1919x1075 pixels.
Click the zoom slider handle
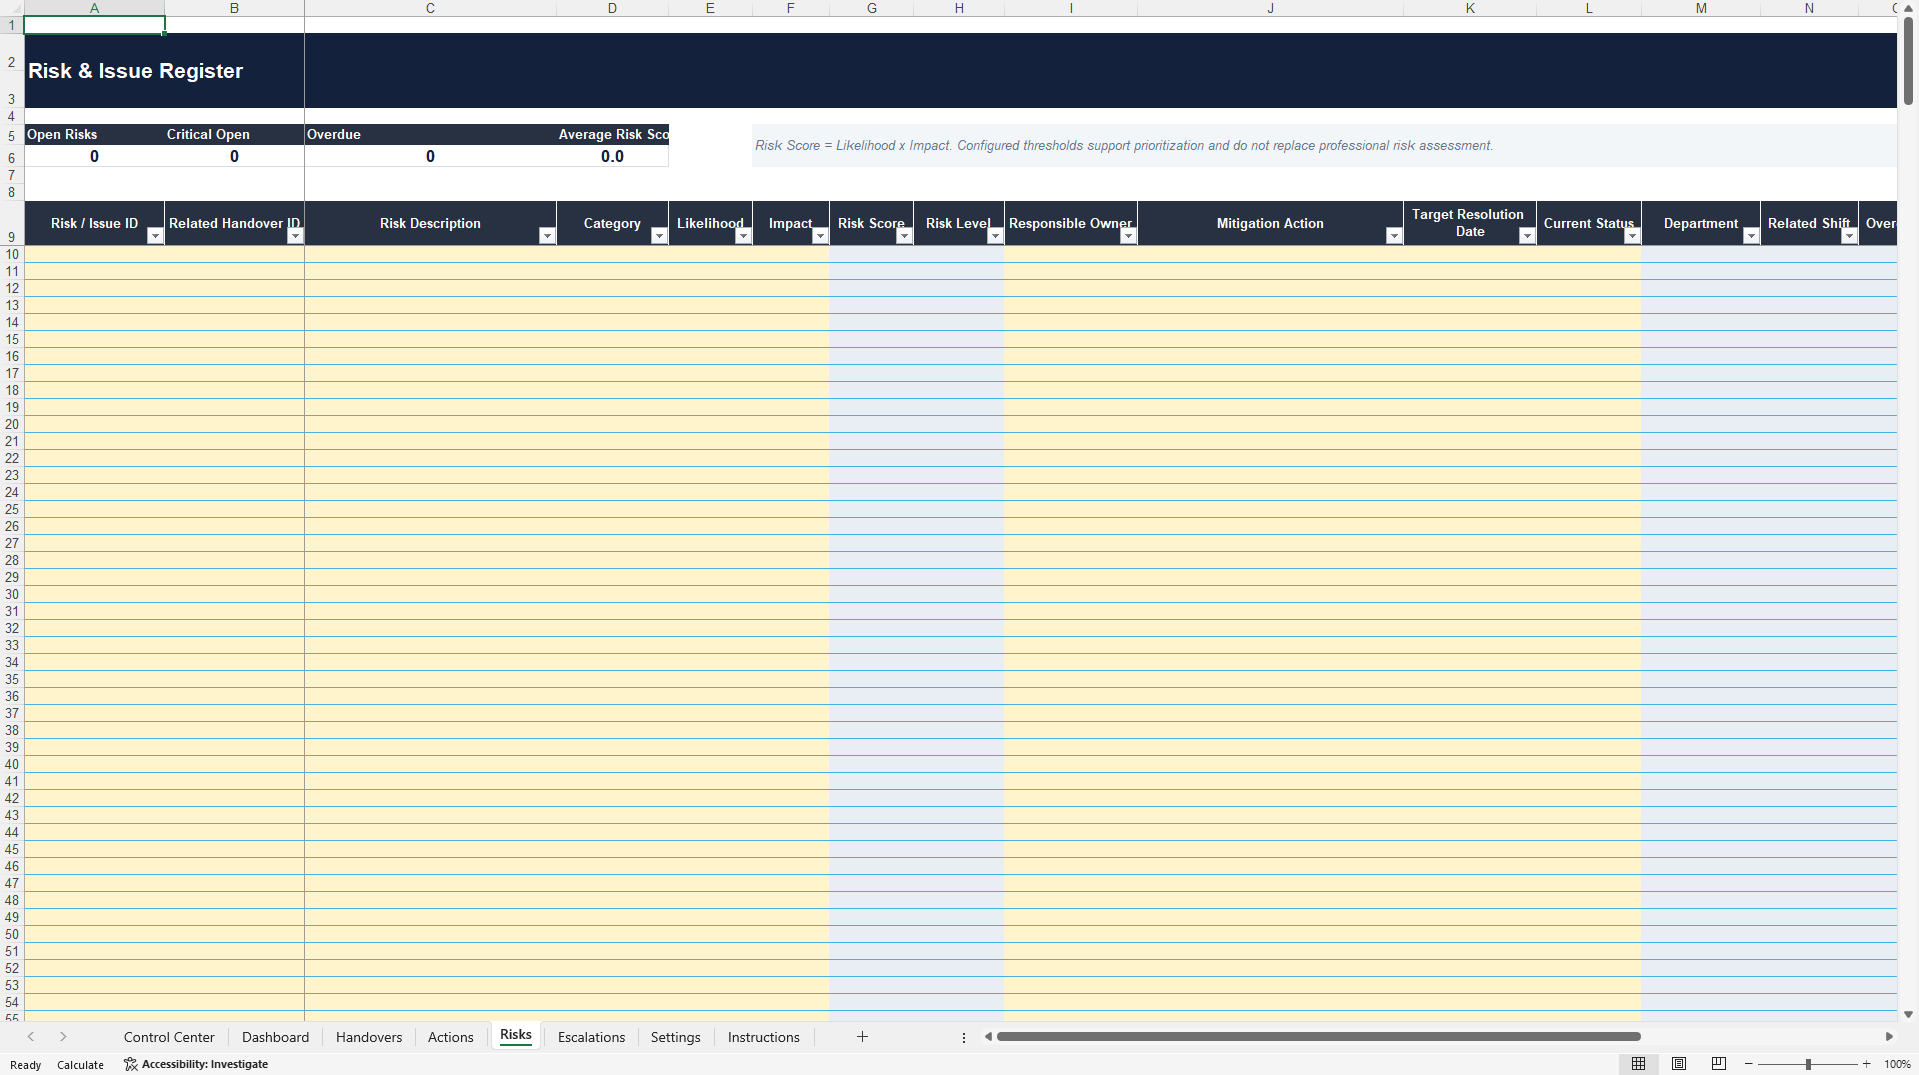pos(1808,1064)
